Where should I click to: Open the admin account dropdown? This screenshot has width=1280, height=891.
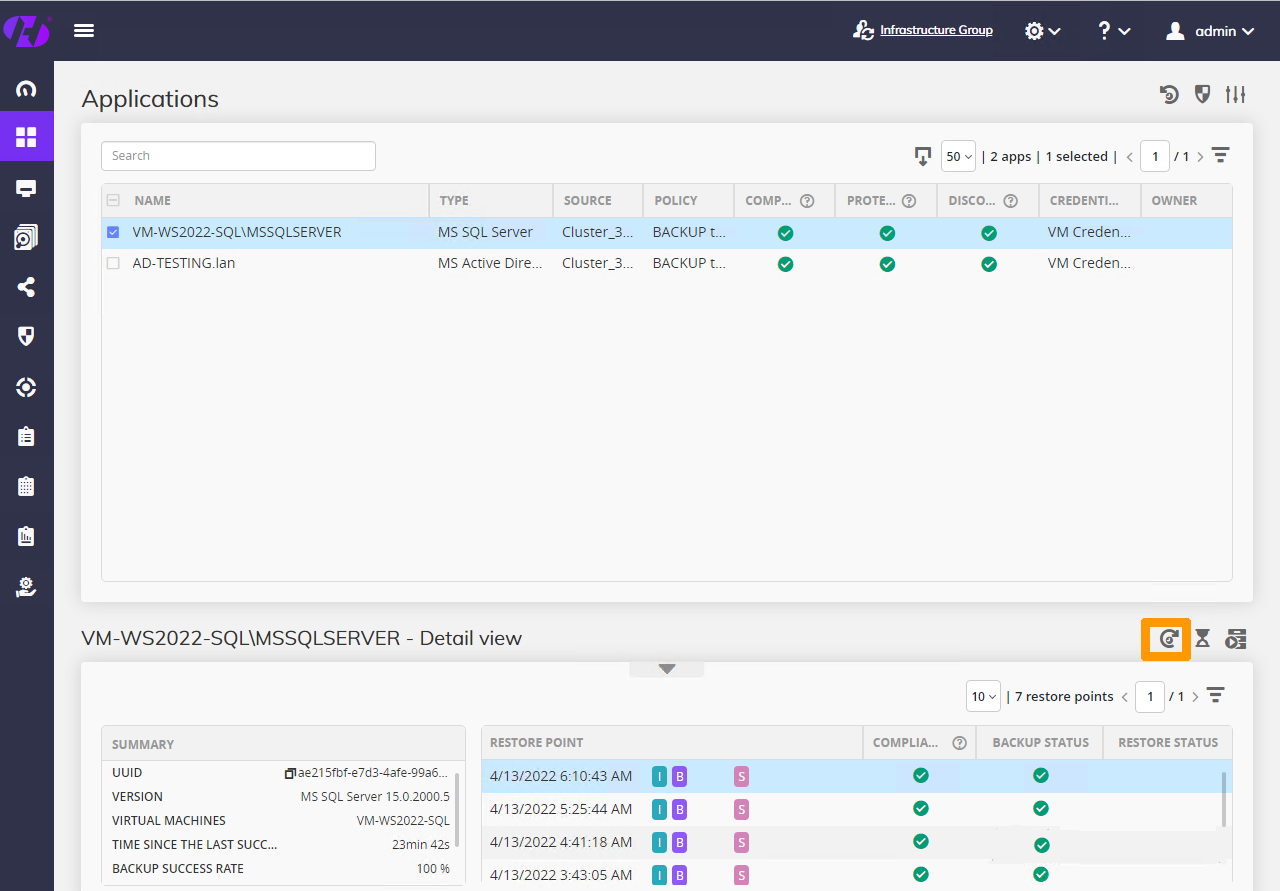[1209, 30]
